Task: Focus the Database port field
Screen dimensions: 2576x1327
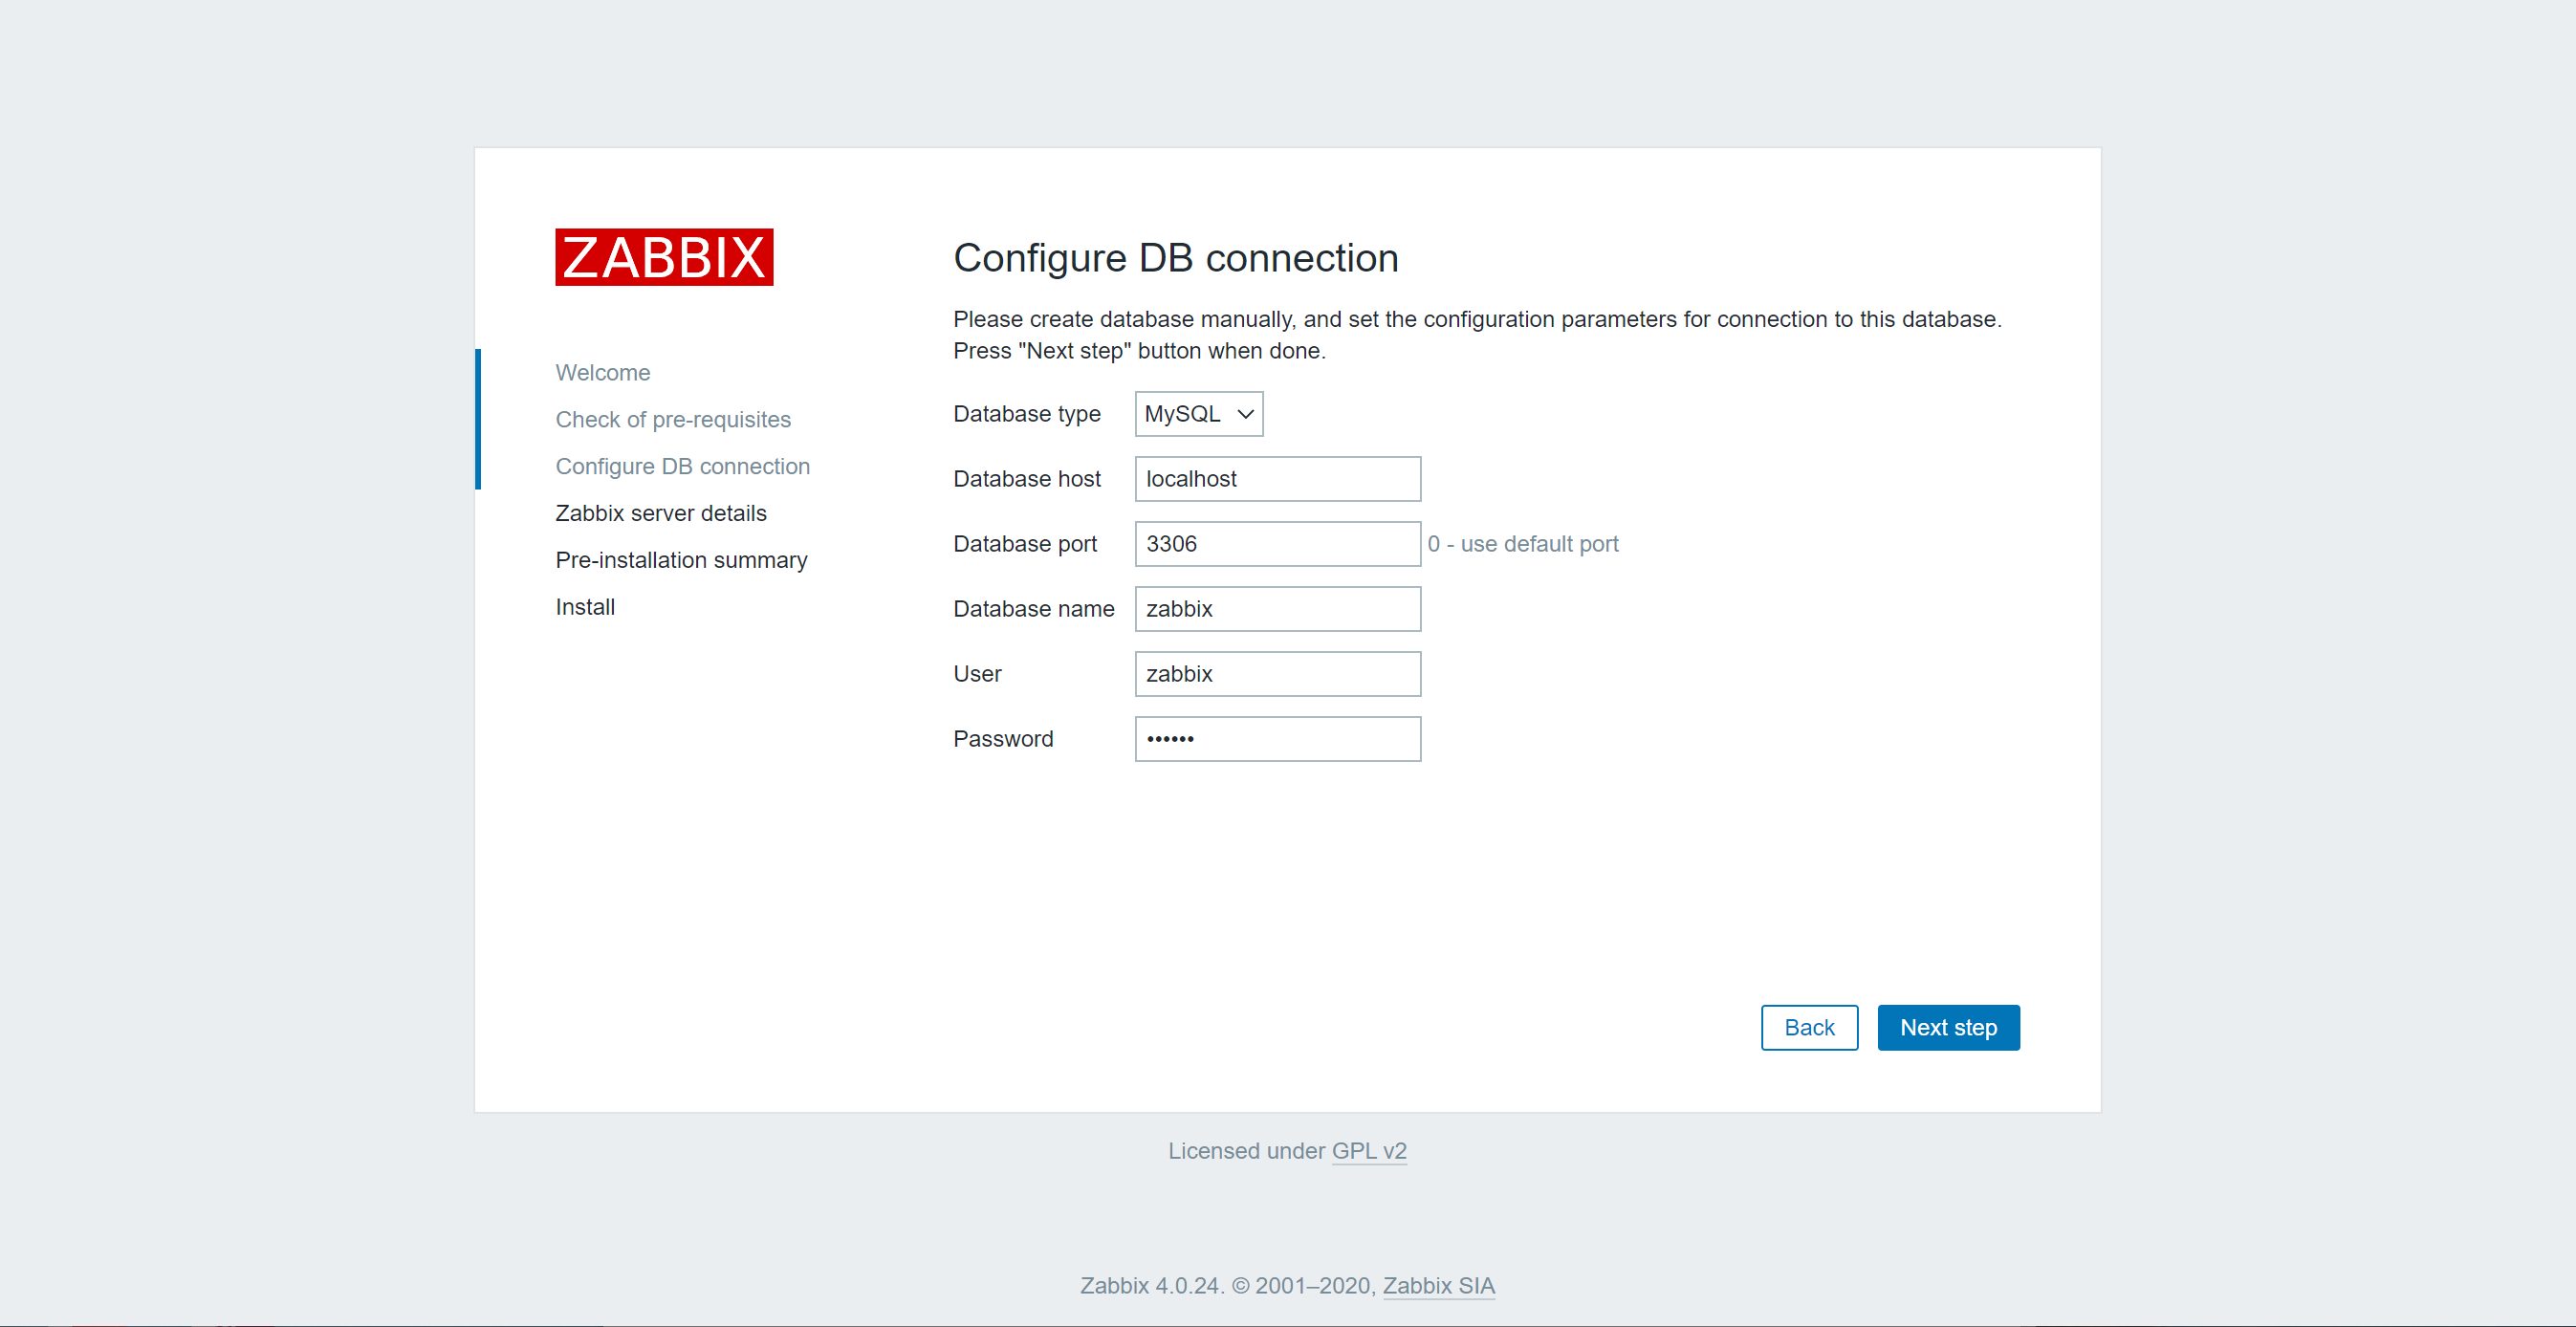Action: coord(1277,543)
